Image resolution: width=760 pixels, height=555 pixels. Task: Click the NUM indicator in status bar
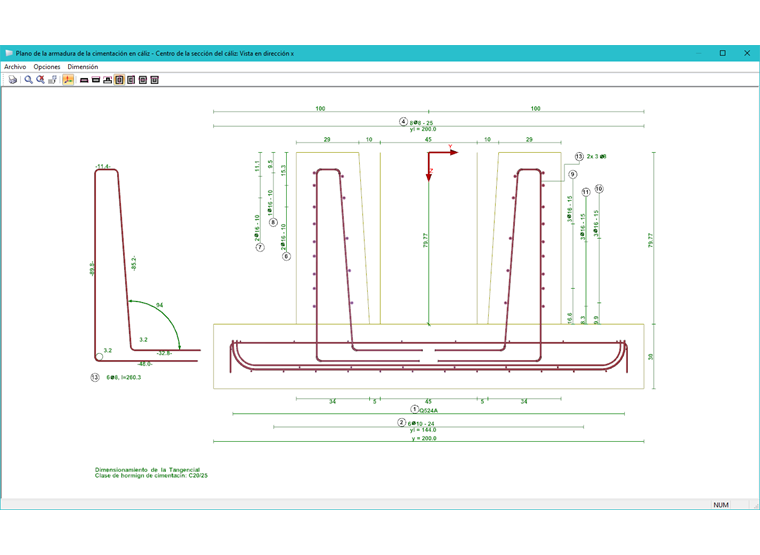click(721, 505)
